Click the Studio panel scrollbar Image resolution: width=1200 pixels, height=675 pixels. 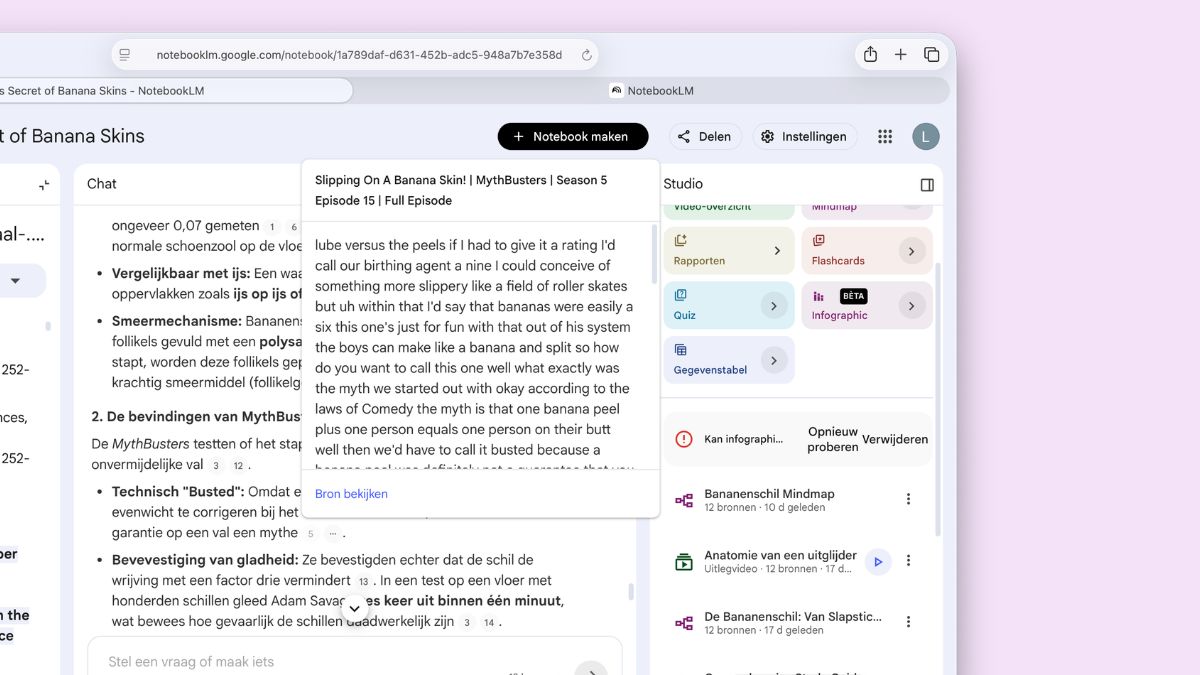point(938,400)
